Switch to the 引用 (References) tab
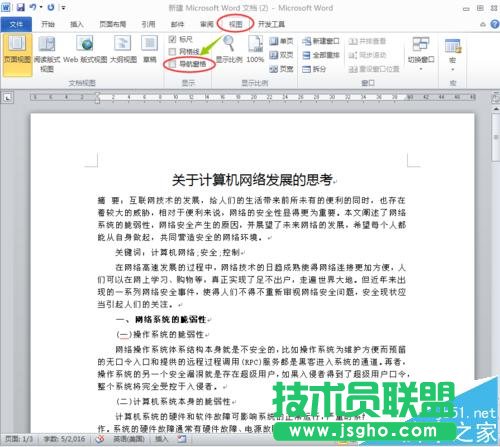This screenshot has height=447, width=500. pyautogui.click(x=148, y=24)
